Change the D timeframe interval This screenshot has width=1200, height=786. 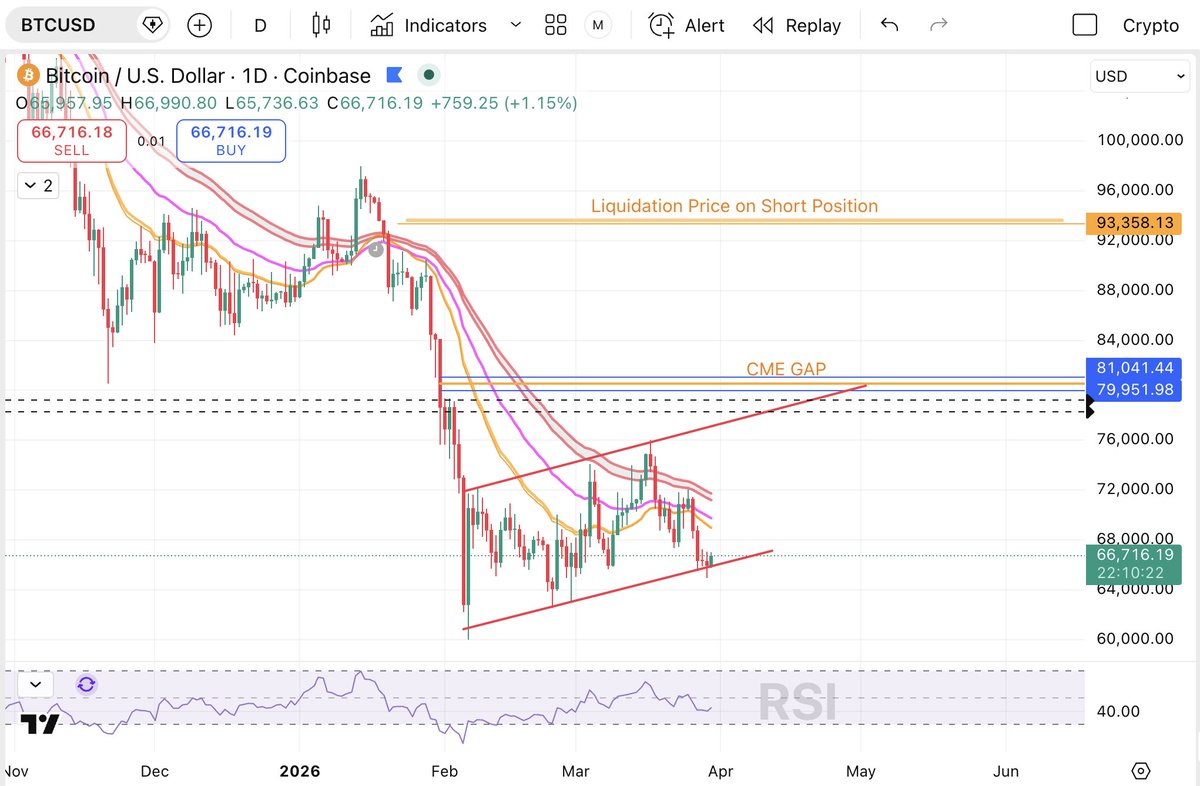(x=260, y=25)
